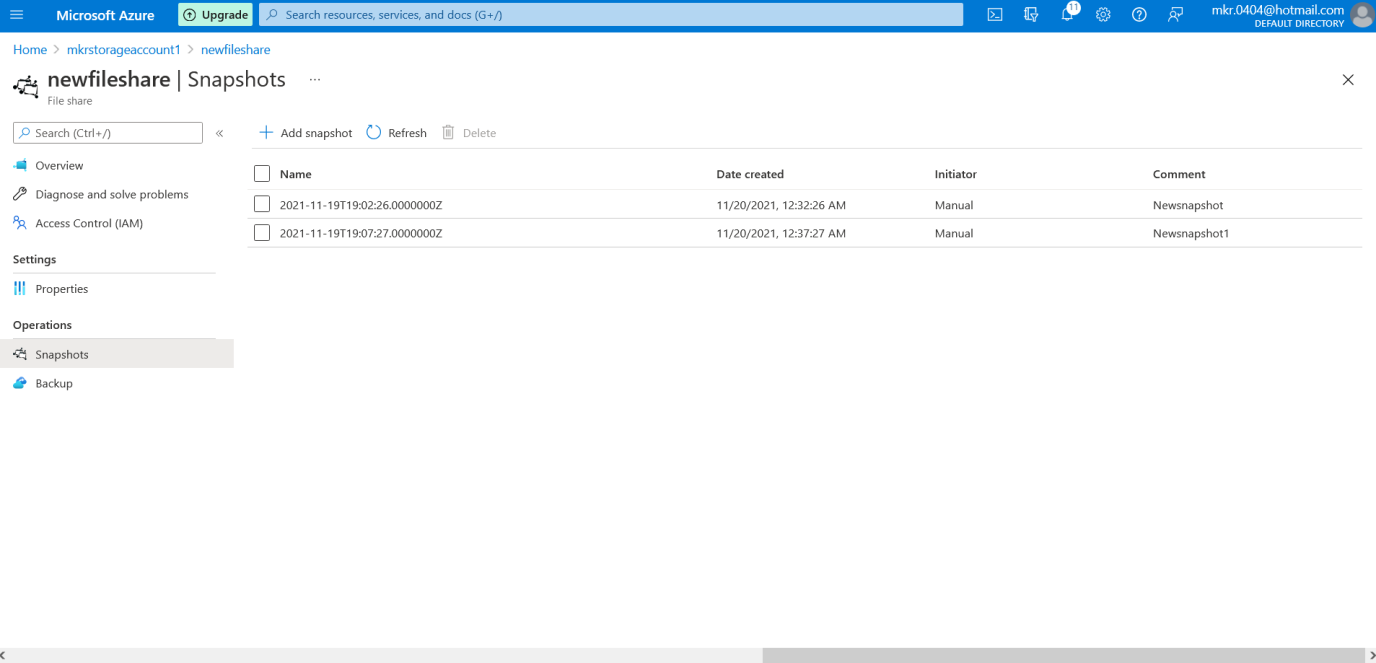
Task: Click the Overview icon in the sidebar
Action: [x=20, y=166]
